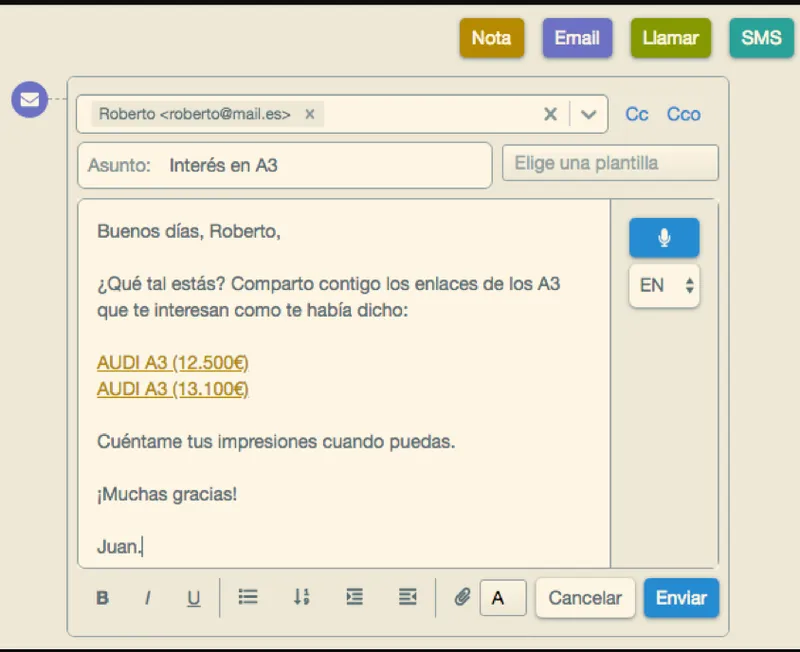
Task: Clear all recipients in the To field
Action: (551, 114)
